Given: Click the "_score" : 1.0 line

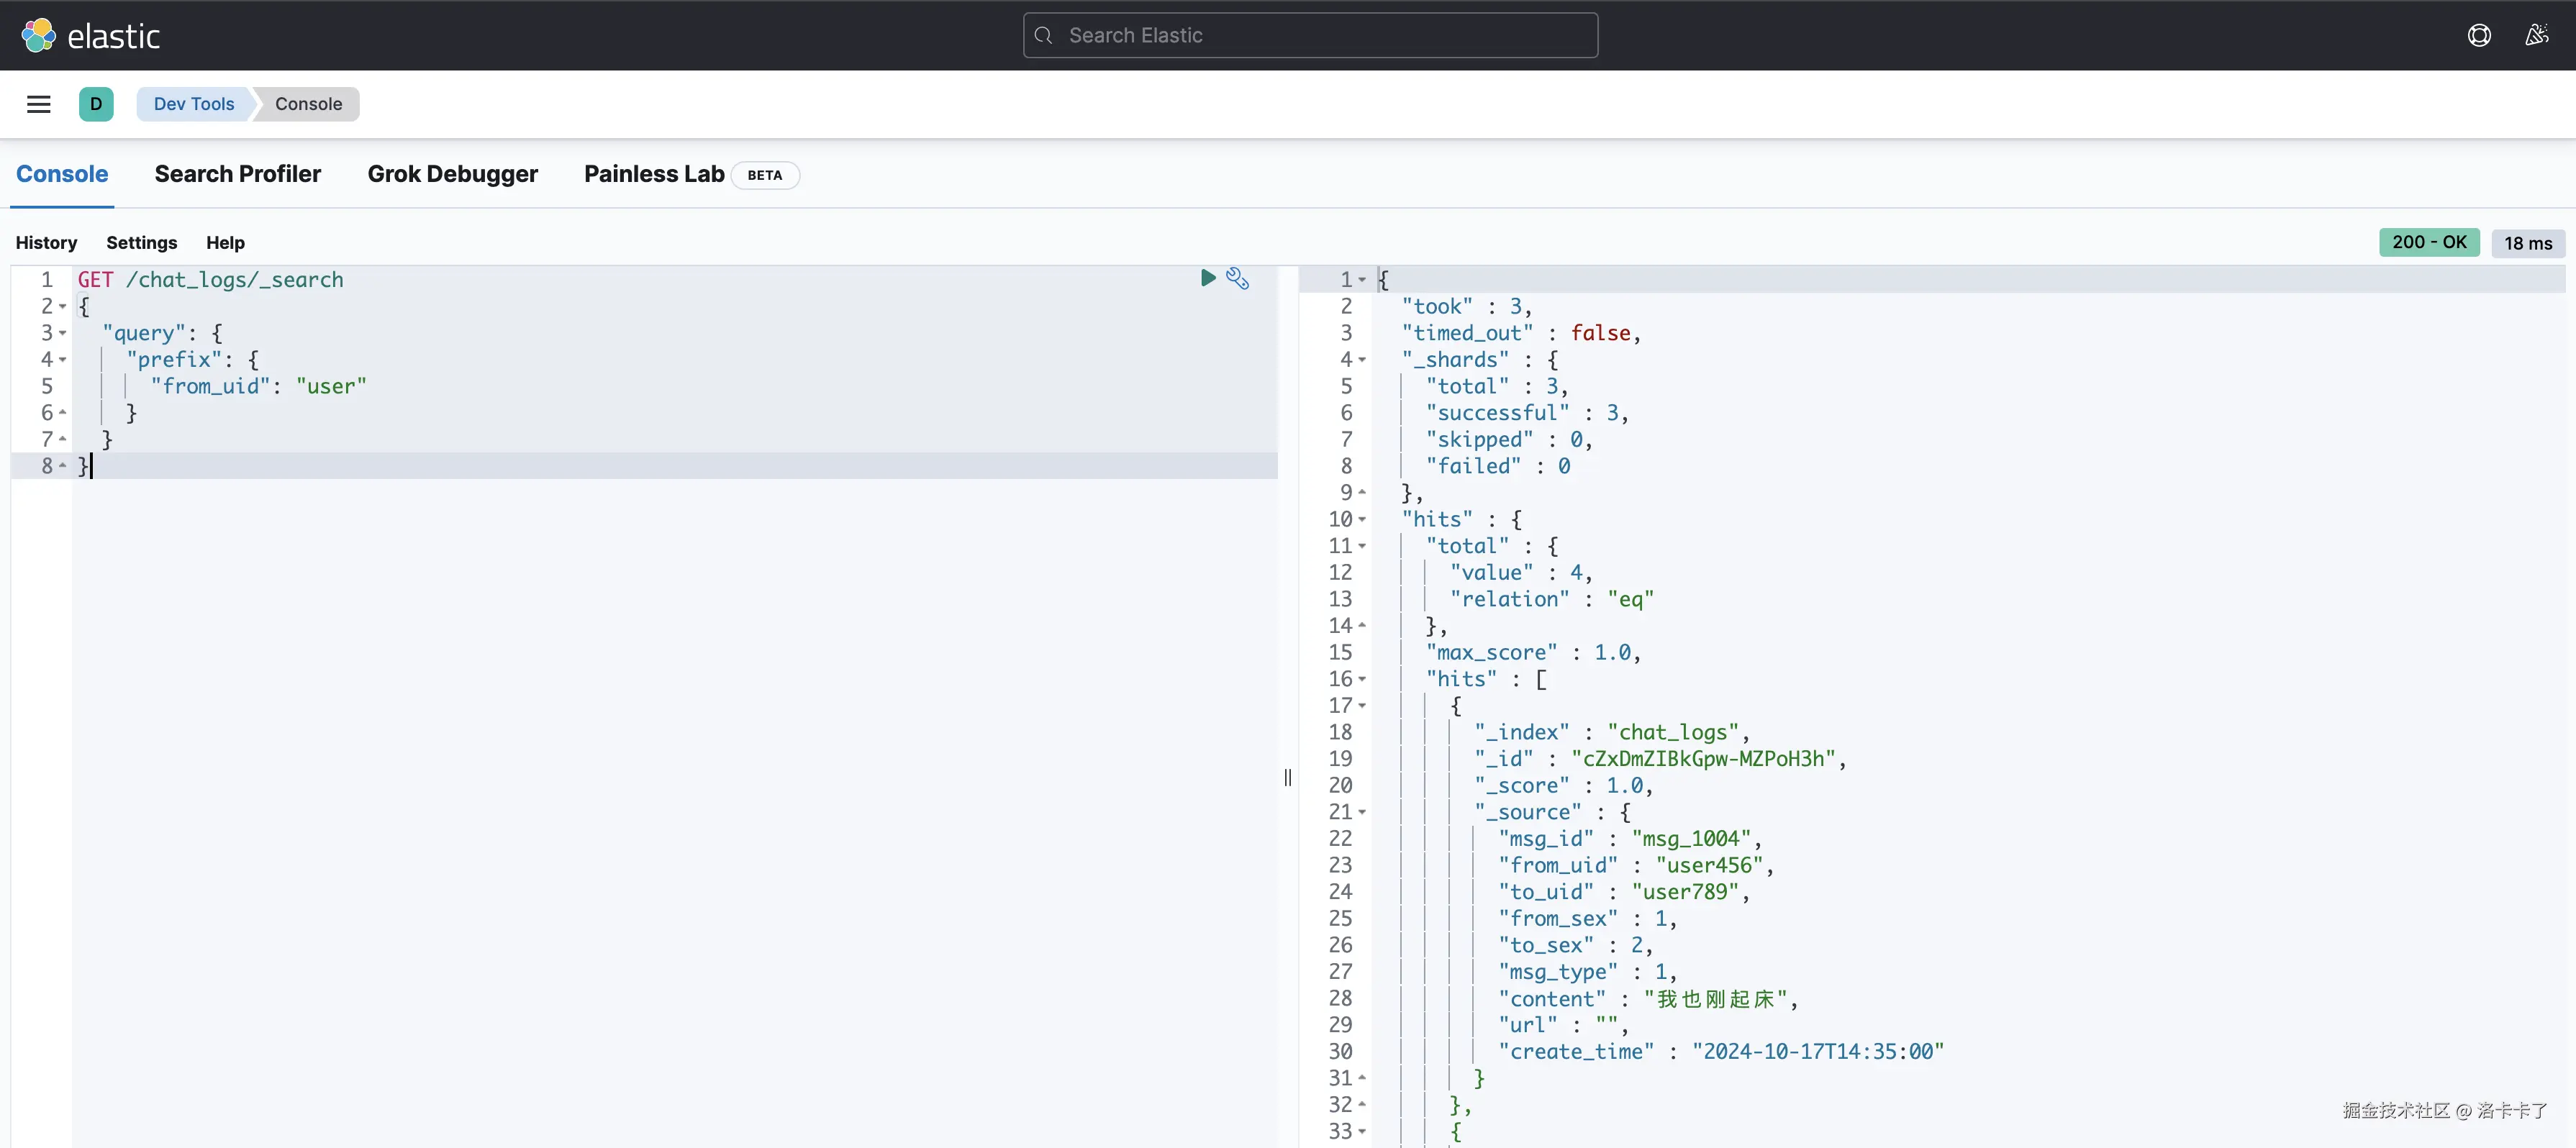Looking at the screenshot, I should (1564, 785).
